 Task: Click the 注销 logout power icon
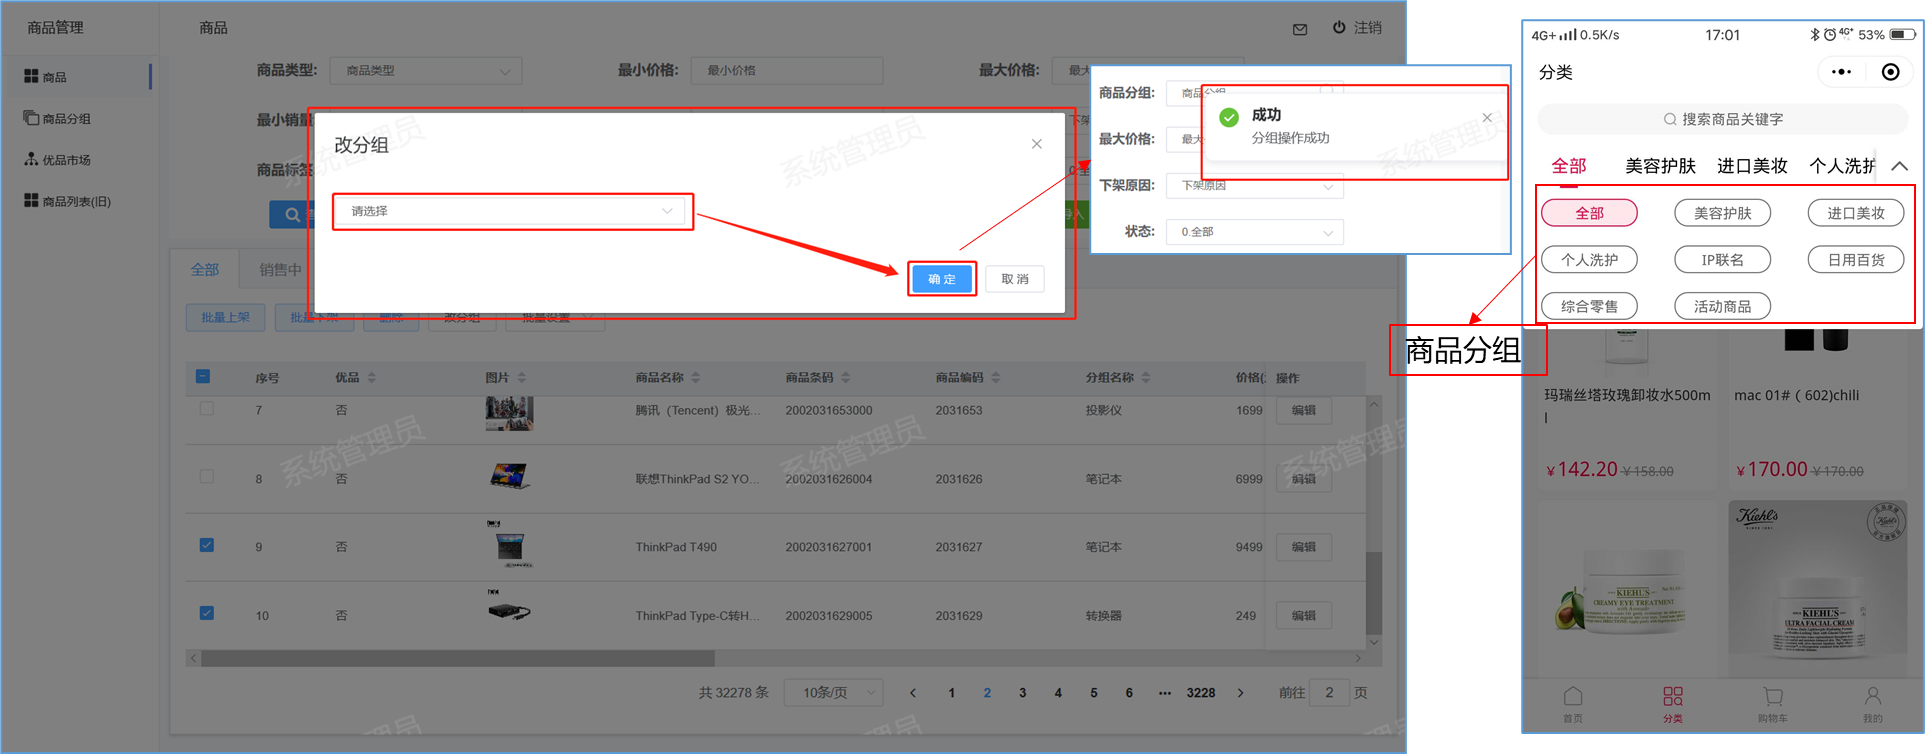click(1339, 27)
